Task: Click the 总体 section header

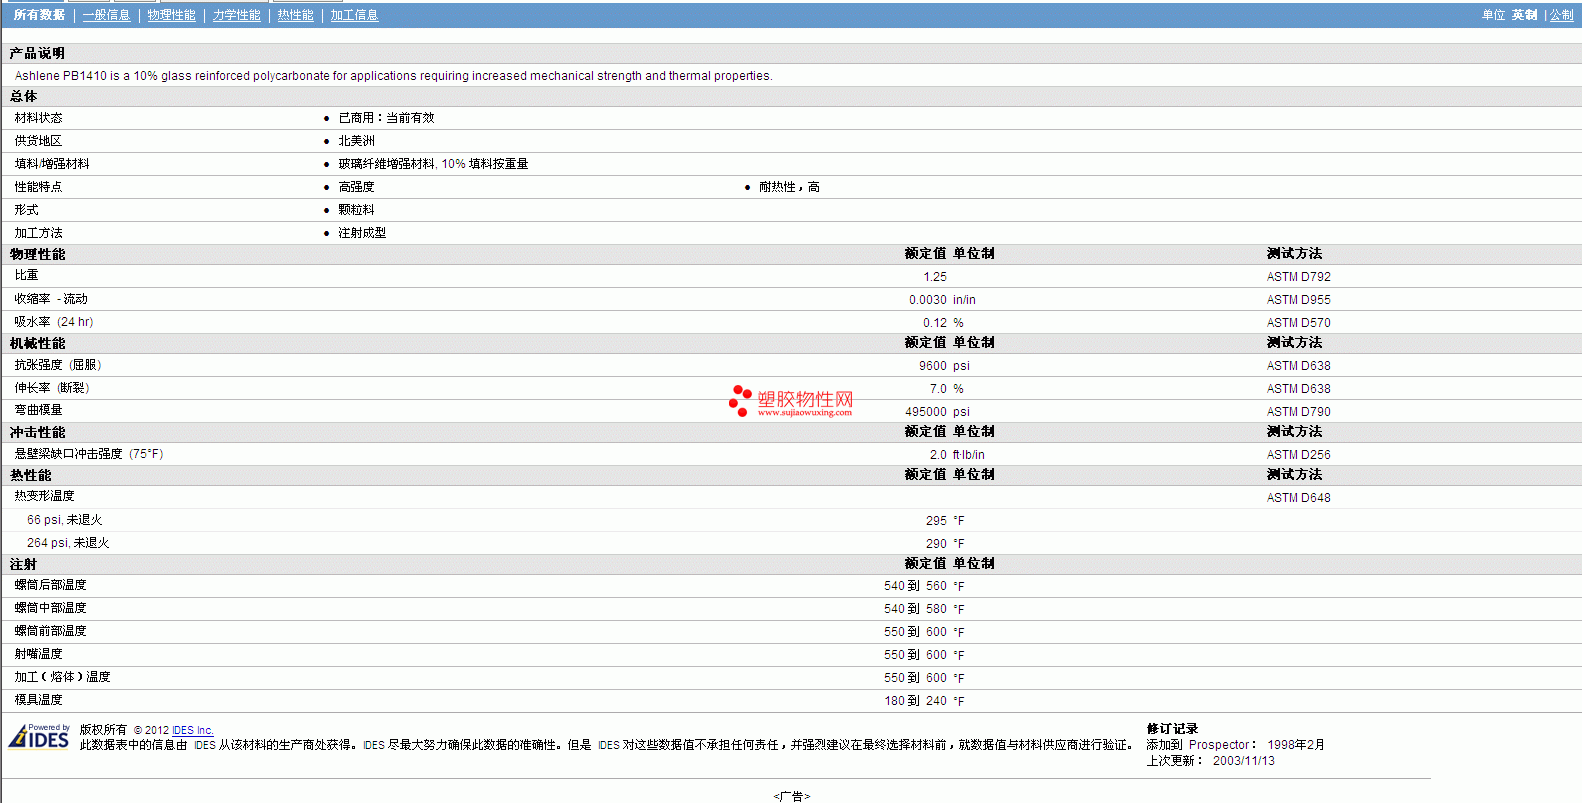Action: tap(23, 96)
